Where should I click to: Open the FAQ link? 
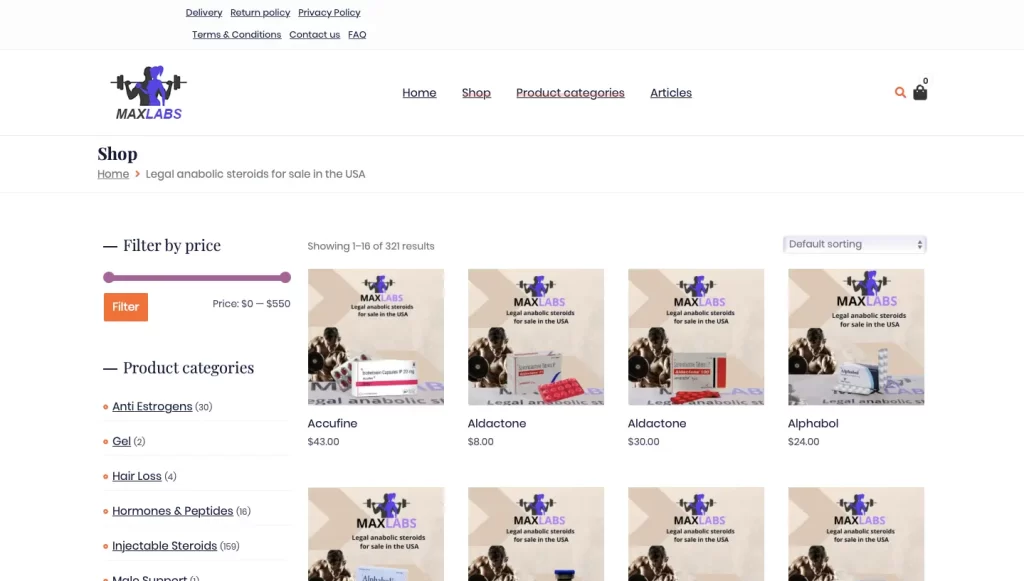(357, 35)
